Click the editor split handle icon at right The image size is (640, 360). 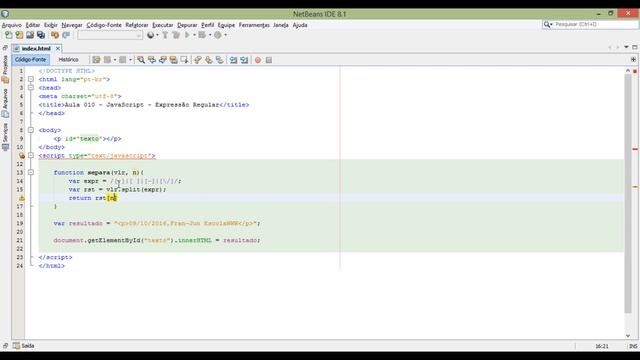pos(633,60)
